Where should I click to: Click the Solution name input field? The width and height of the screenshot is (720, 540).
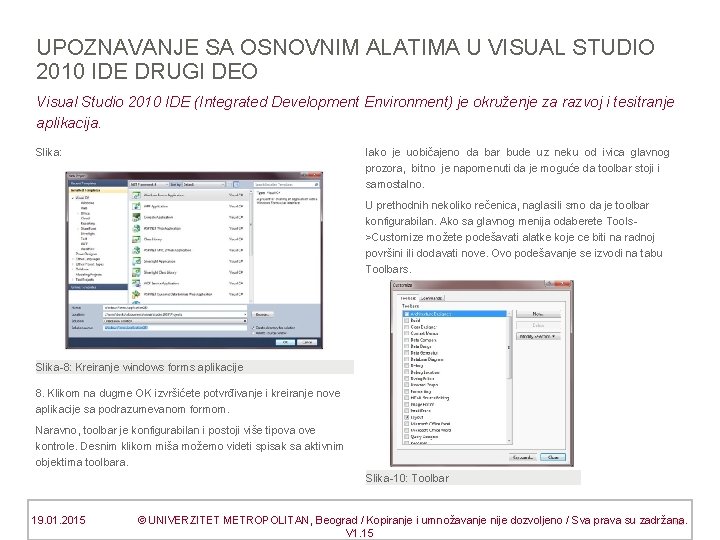click(x=175, y=328)
